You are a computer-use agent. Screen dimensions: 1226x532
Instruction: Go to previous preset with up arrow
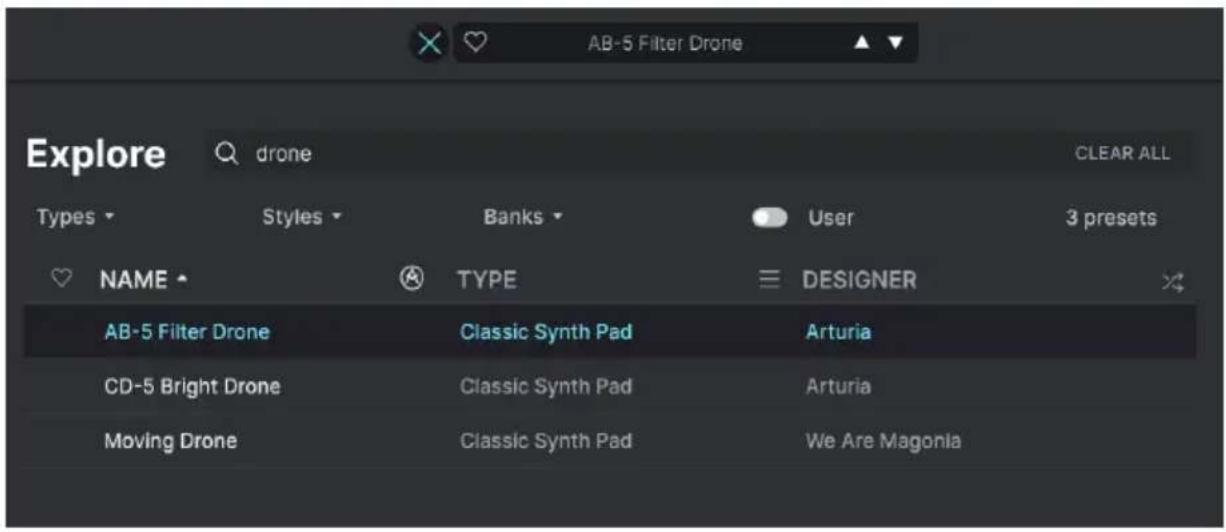(x=864, y=43)
